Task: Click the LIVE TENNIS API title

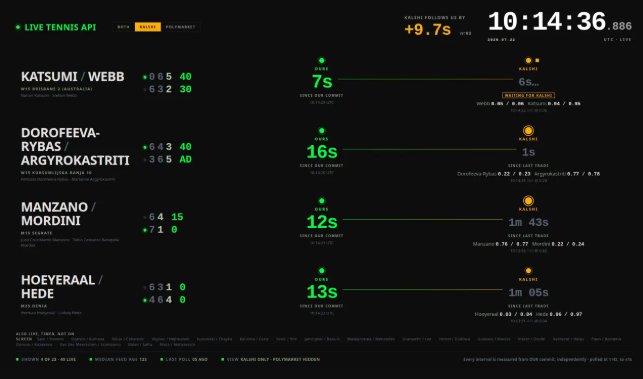Action: coord(60,27)
